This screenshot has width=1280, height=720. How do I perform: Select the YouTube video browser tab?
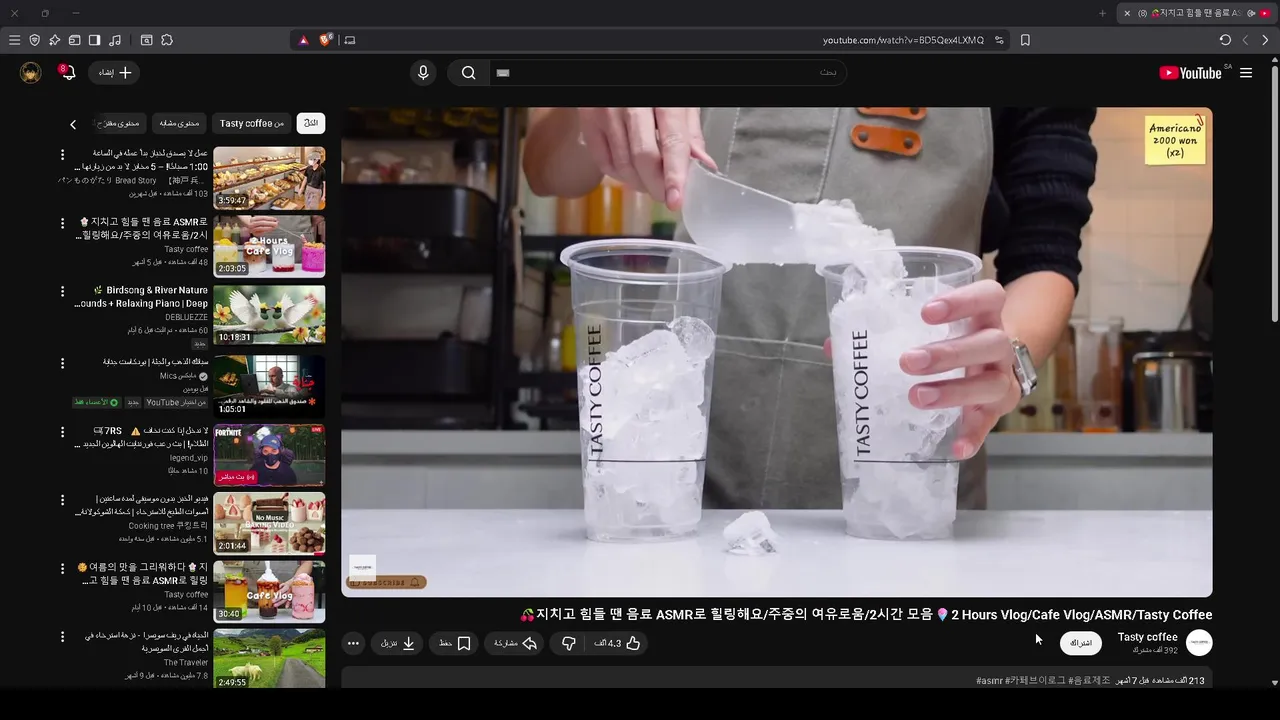pyautogui.click(x=1196, y=13)
